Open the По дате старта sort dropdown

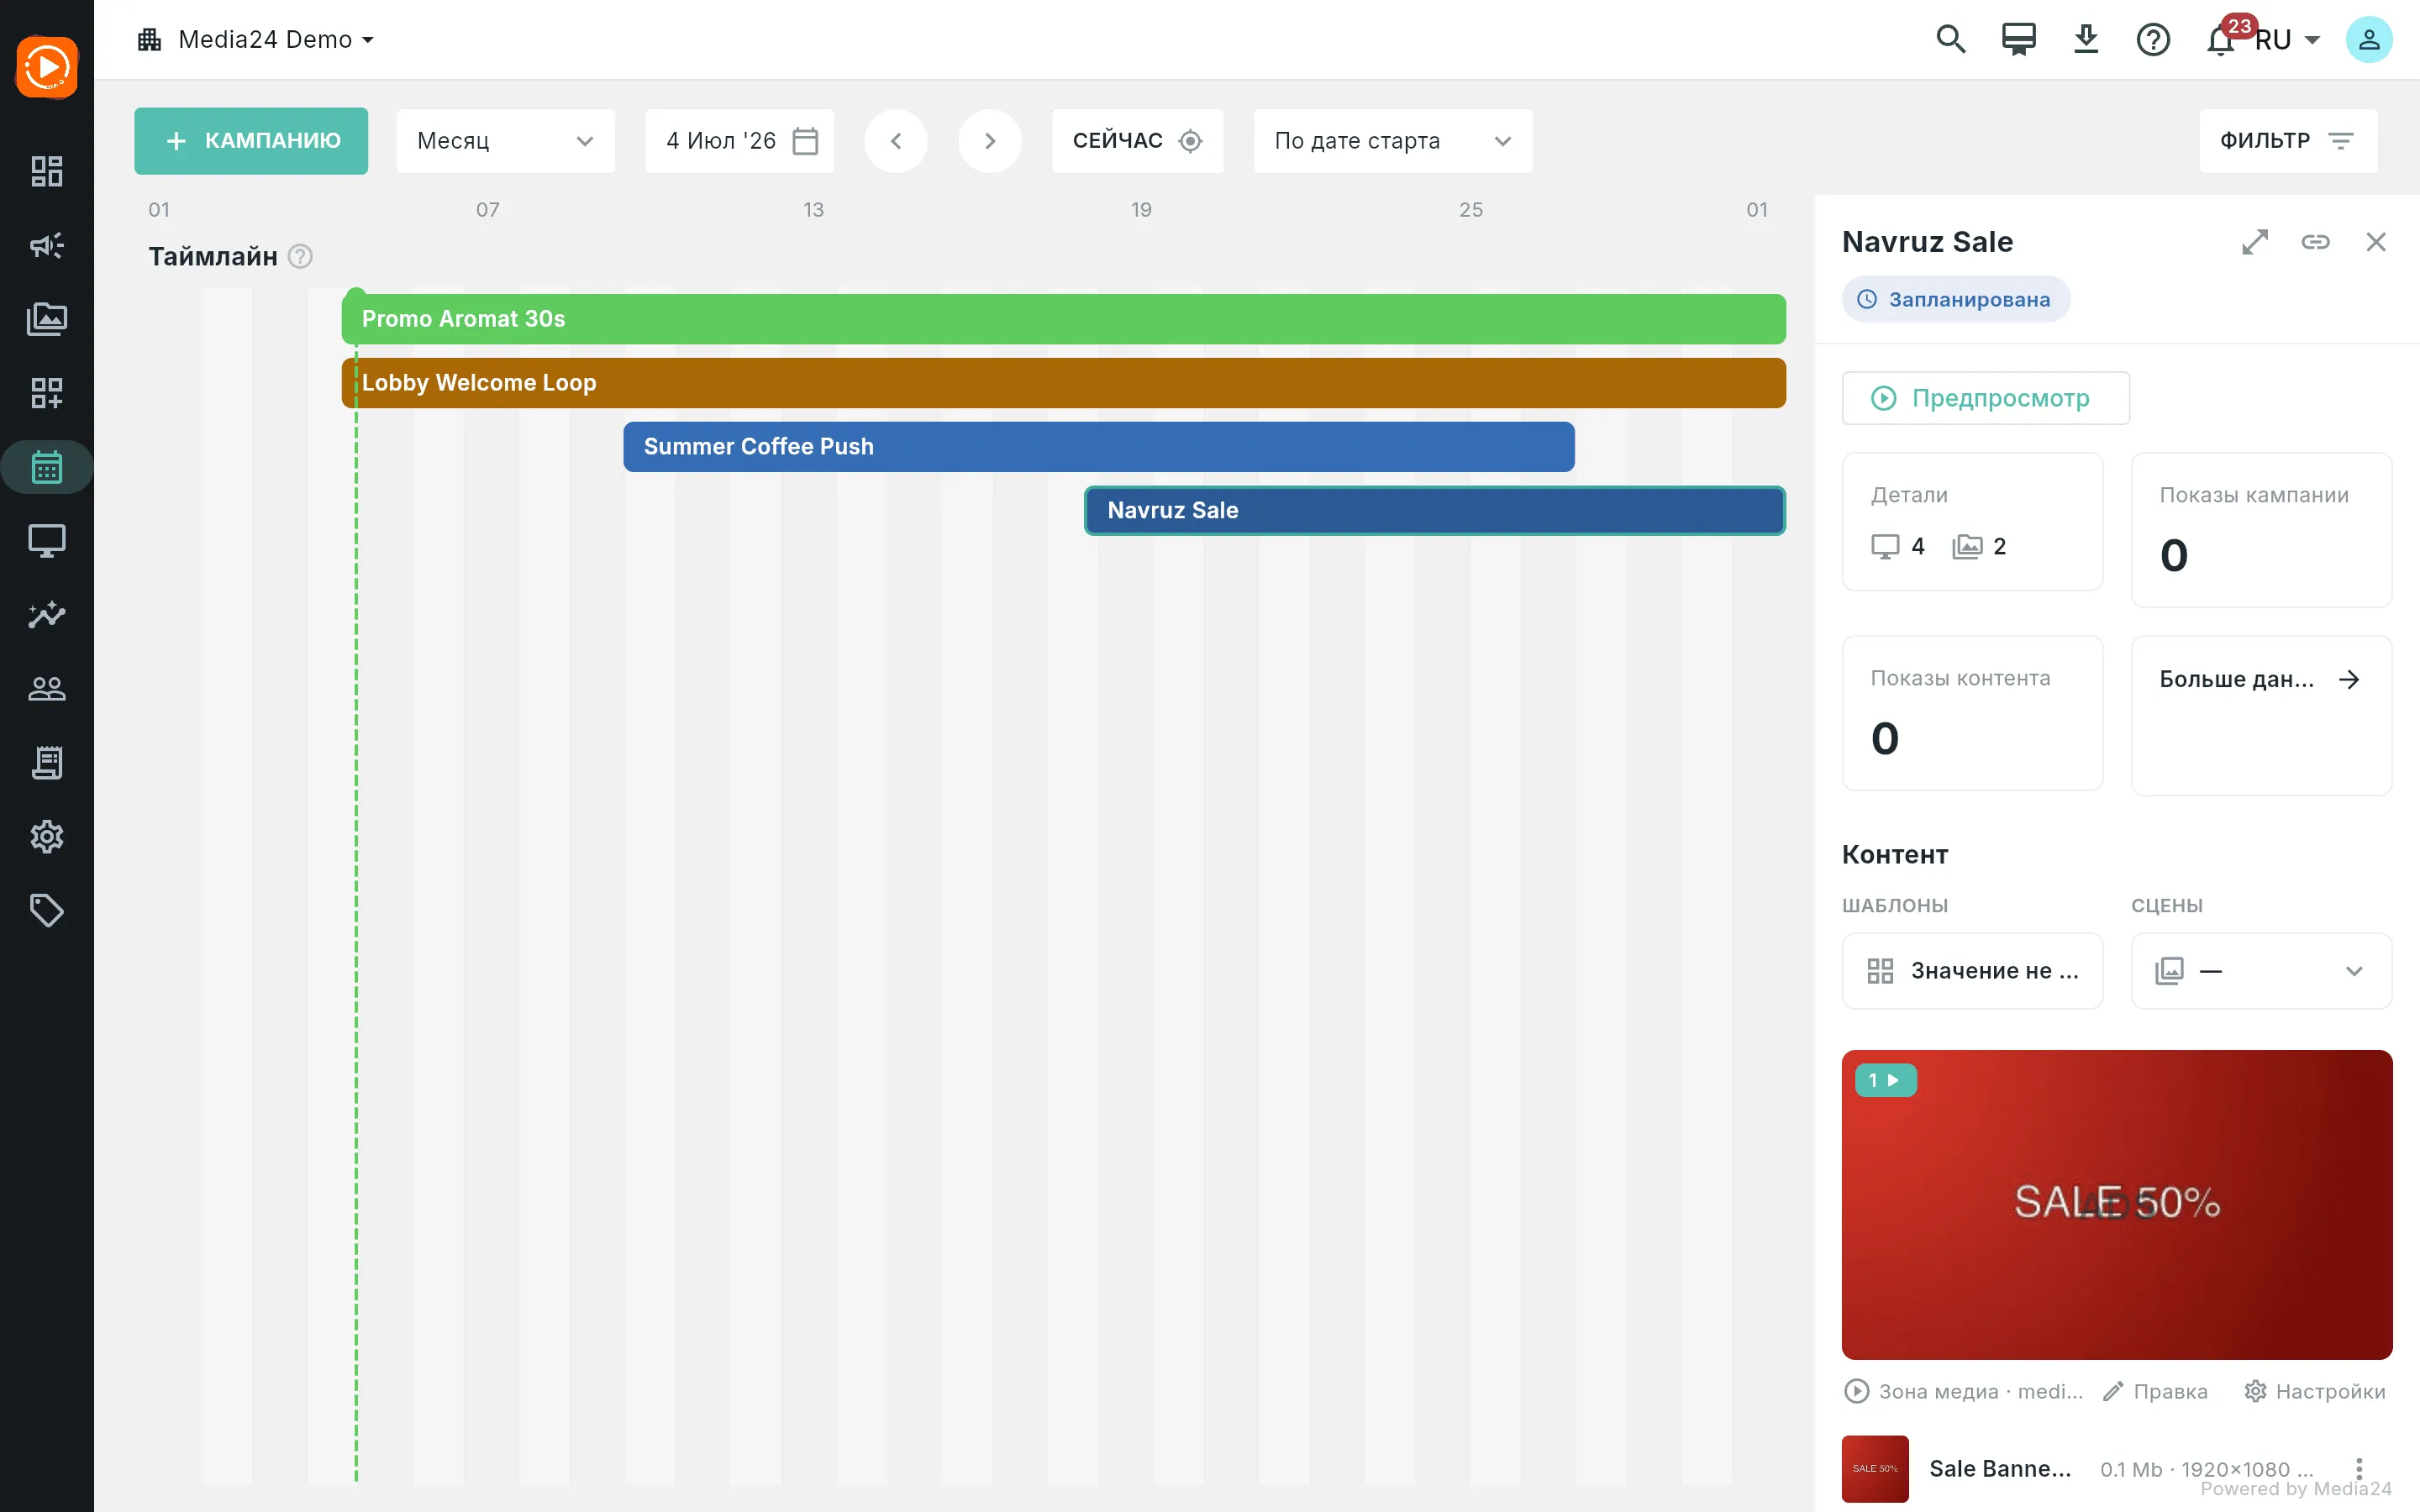[x=1392, y=141]
